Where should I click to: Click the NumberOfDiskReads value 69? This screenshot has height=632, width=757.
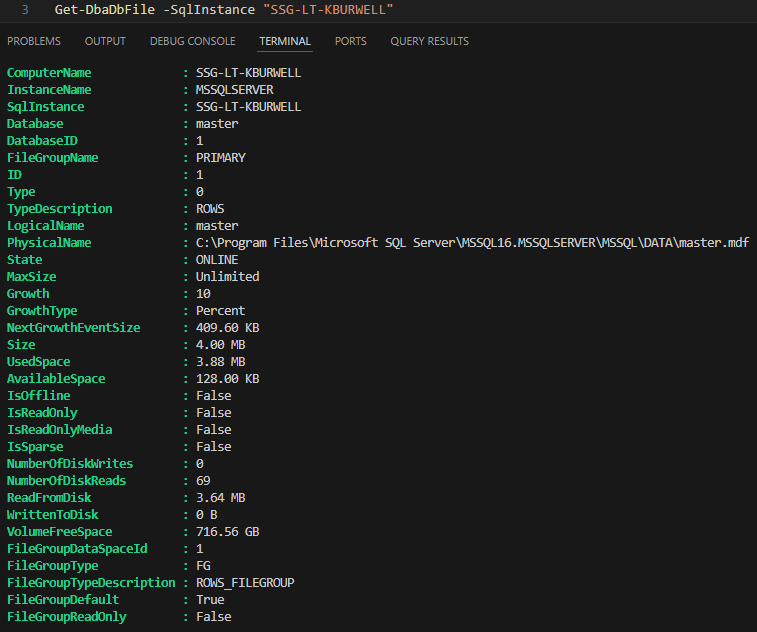click(203, 481)
